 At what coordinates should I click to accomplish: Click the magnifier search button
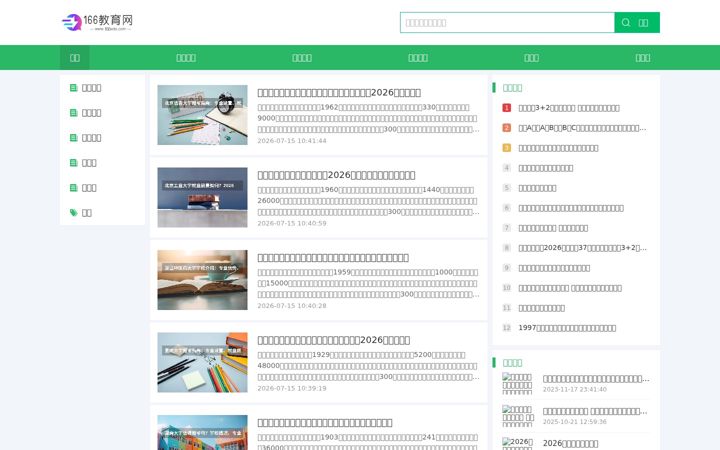[x=637, y=22]
